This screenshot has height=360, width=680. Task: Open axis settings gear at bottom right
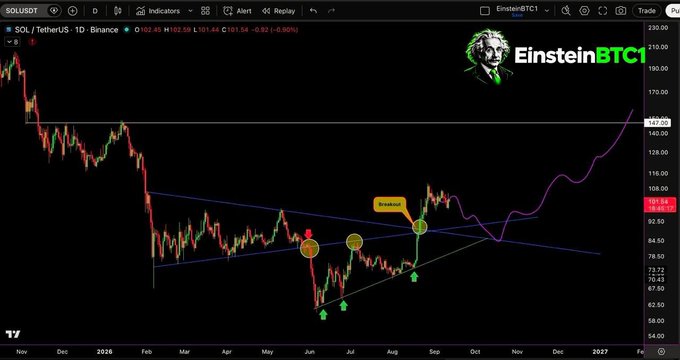(x=661, y=351)
